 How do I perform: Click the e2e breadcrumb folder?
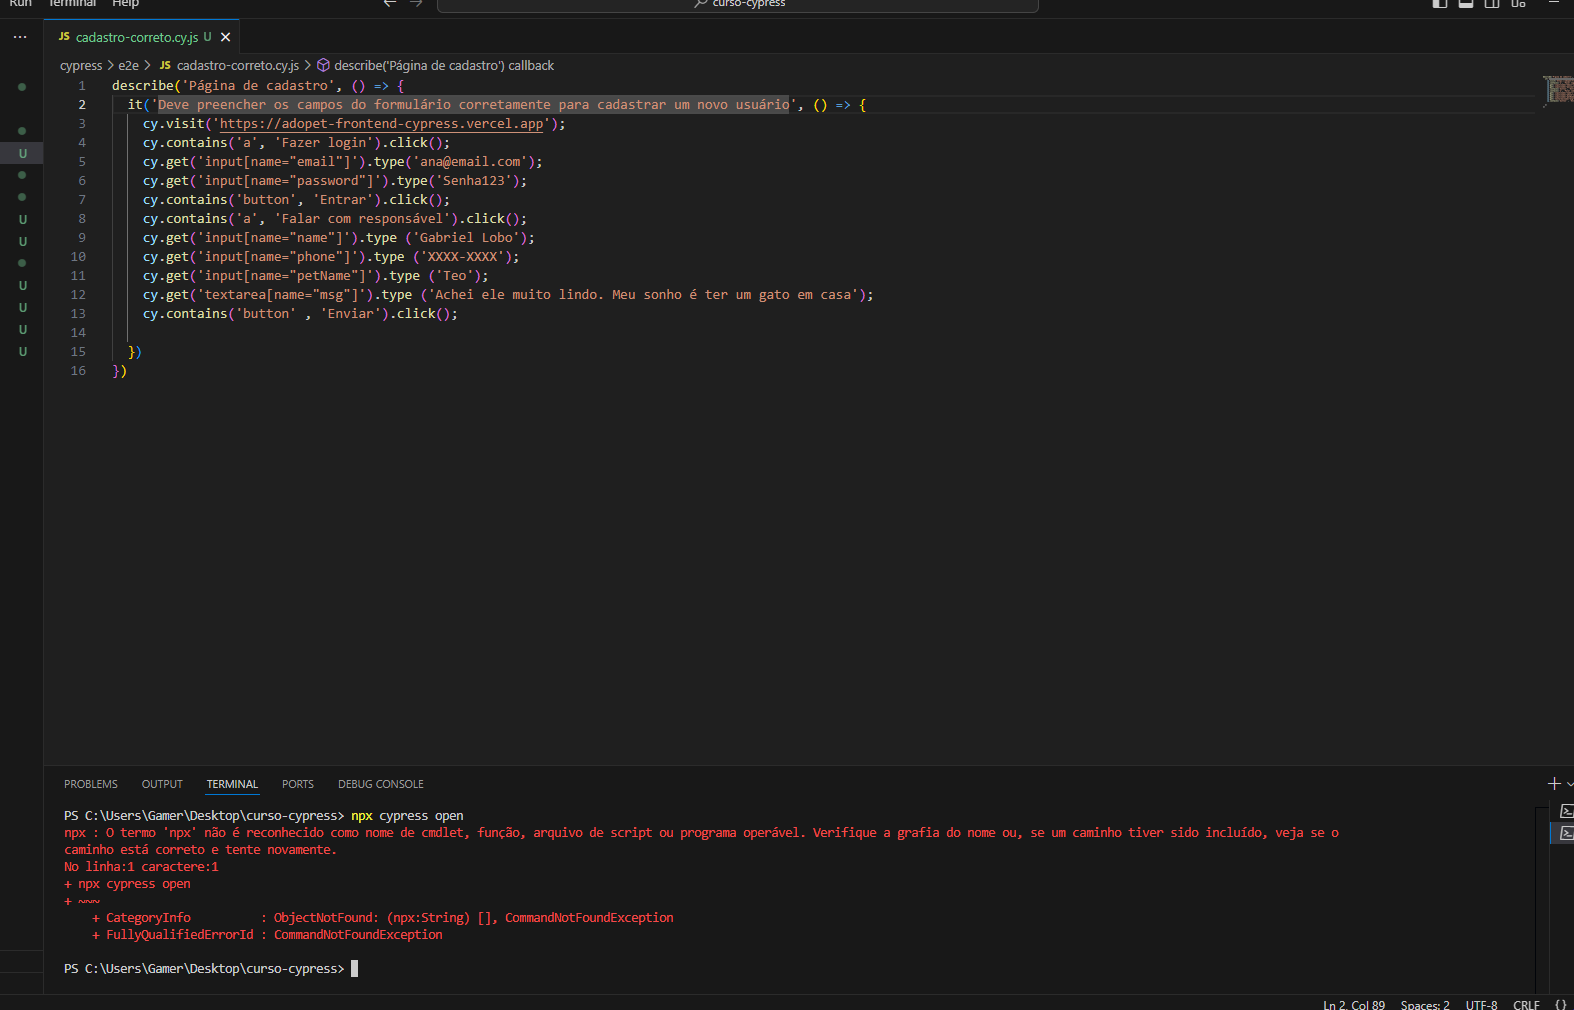128,66
